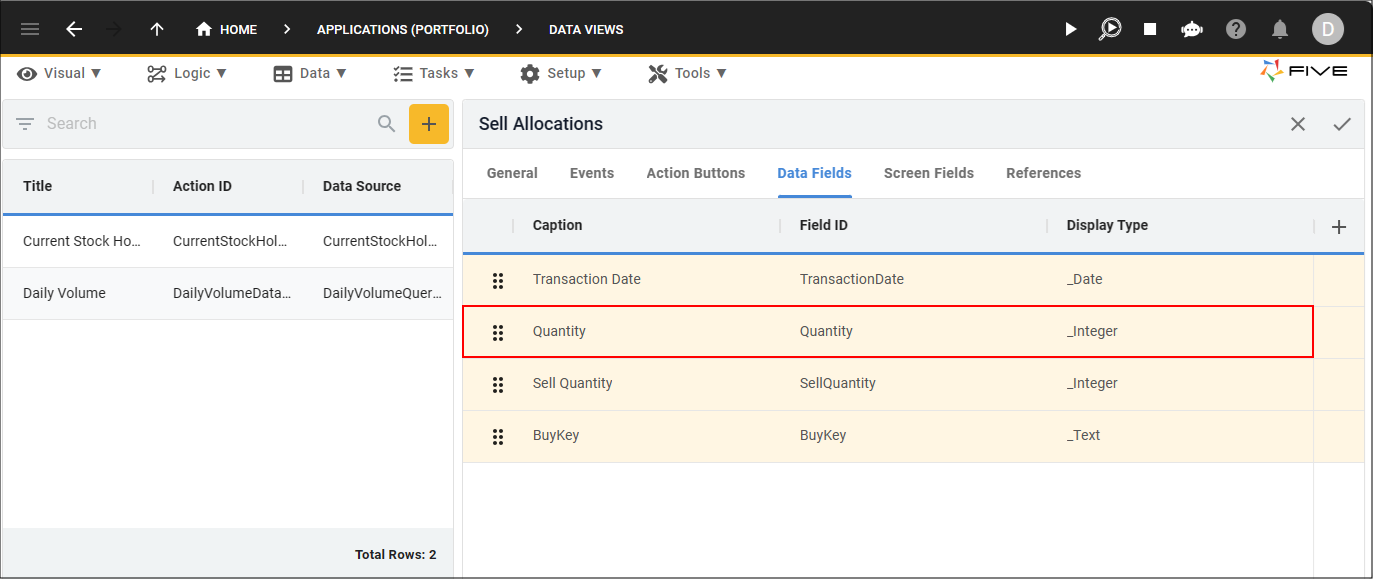Go to HOME breadcrumb link
This screenshot has height=579, width=1373.
click(227, 29)
